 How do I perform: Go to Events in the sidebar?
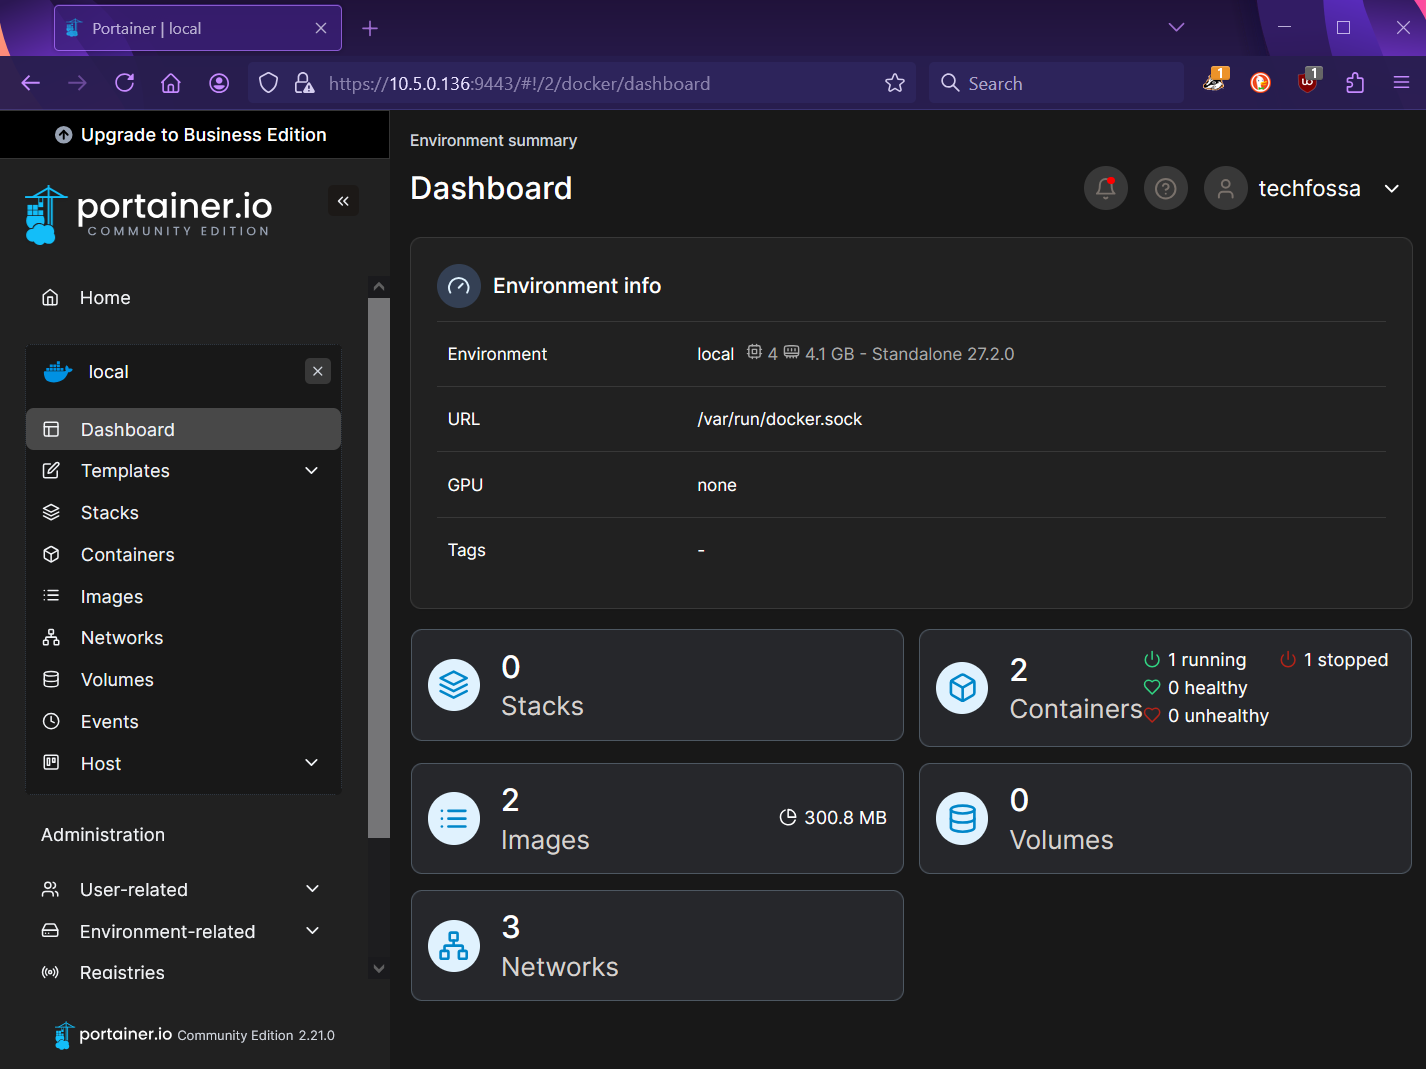click(109, 722)
